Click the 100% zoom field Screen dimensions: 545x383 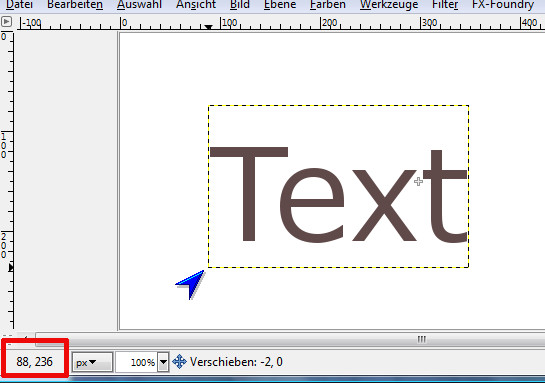click(x=136, y=362)
